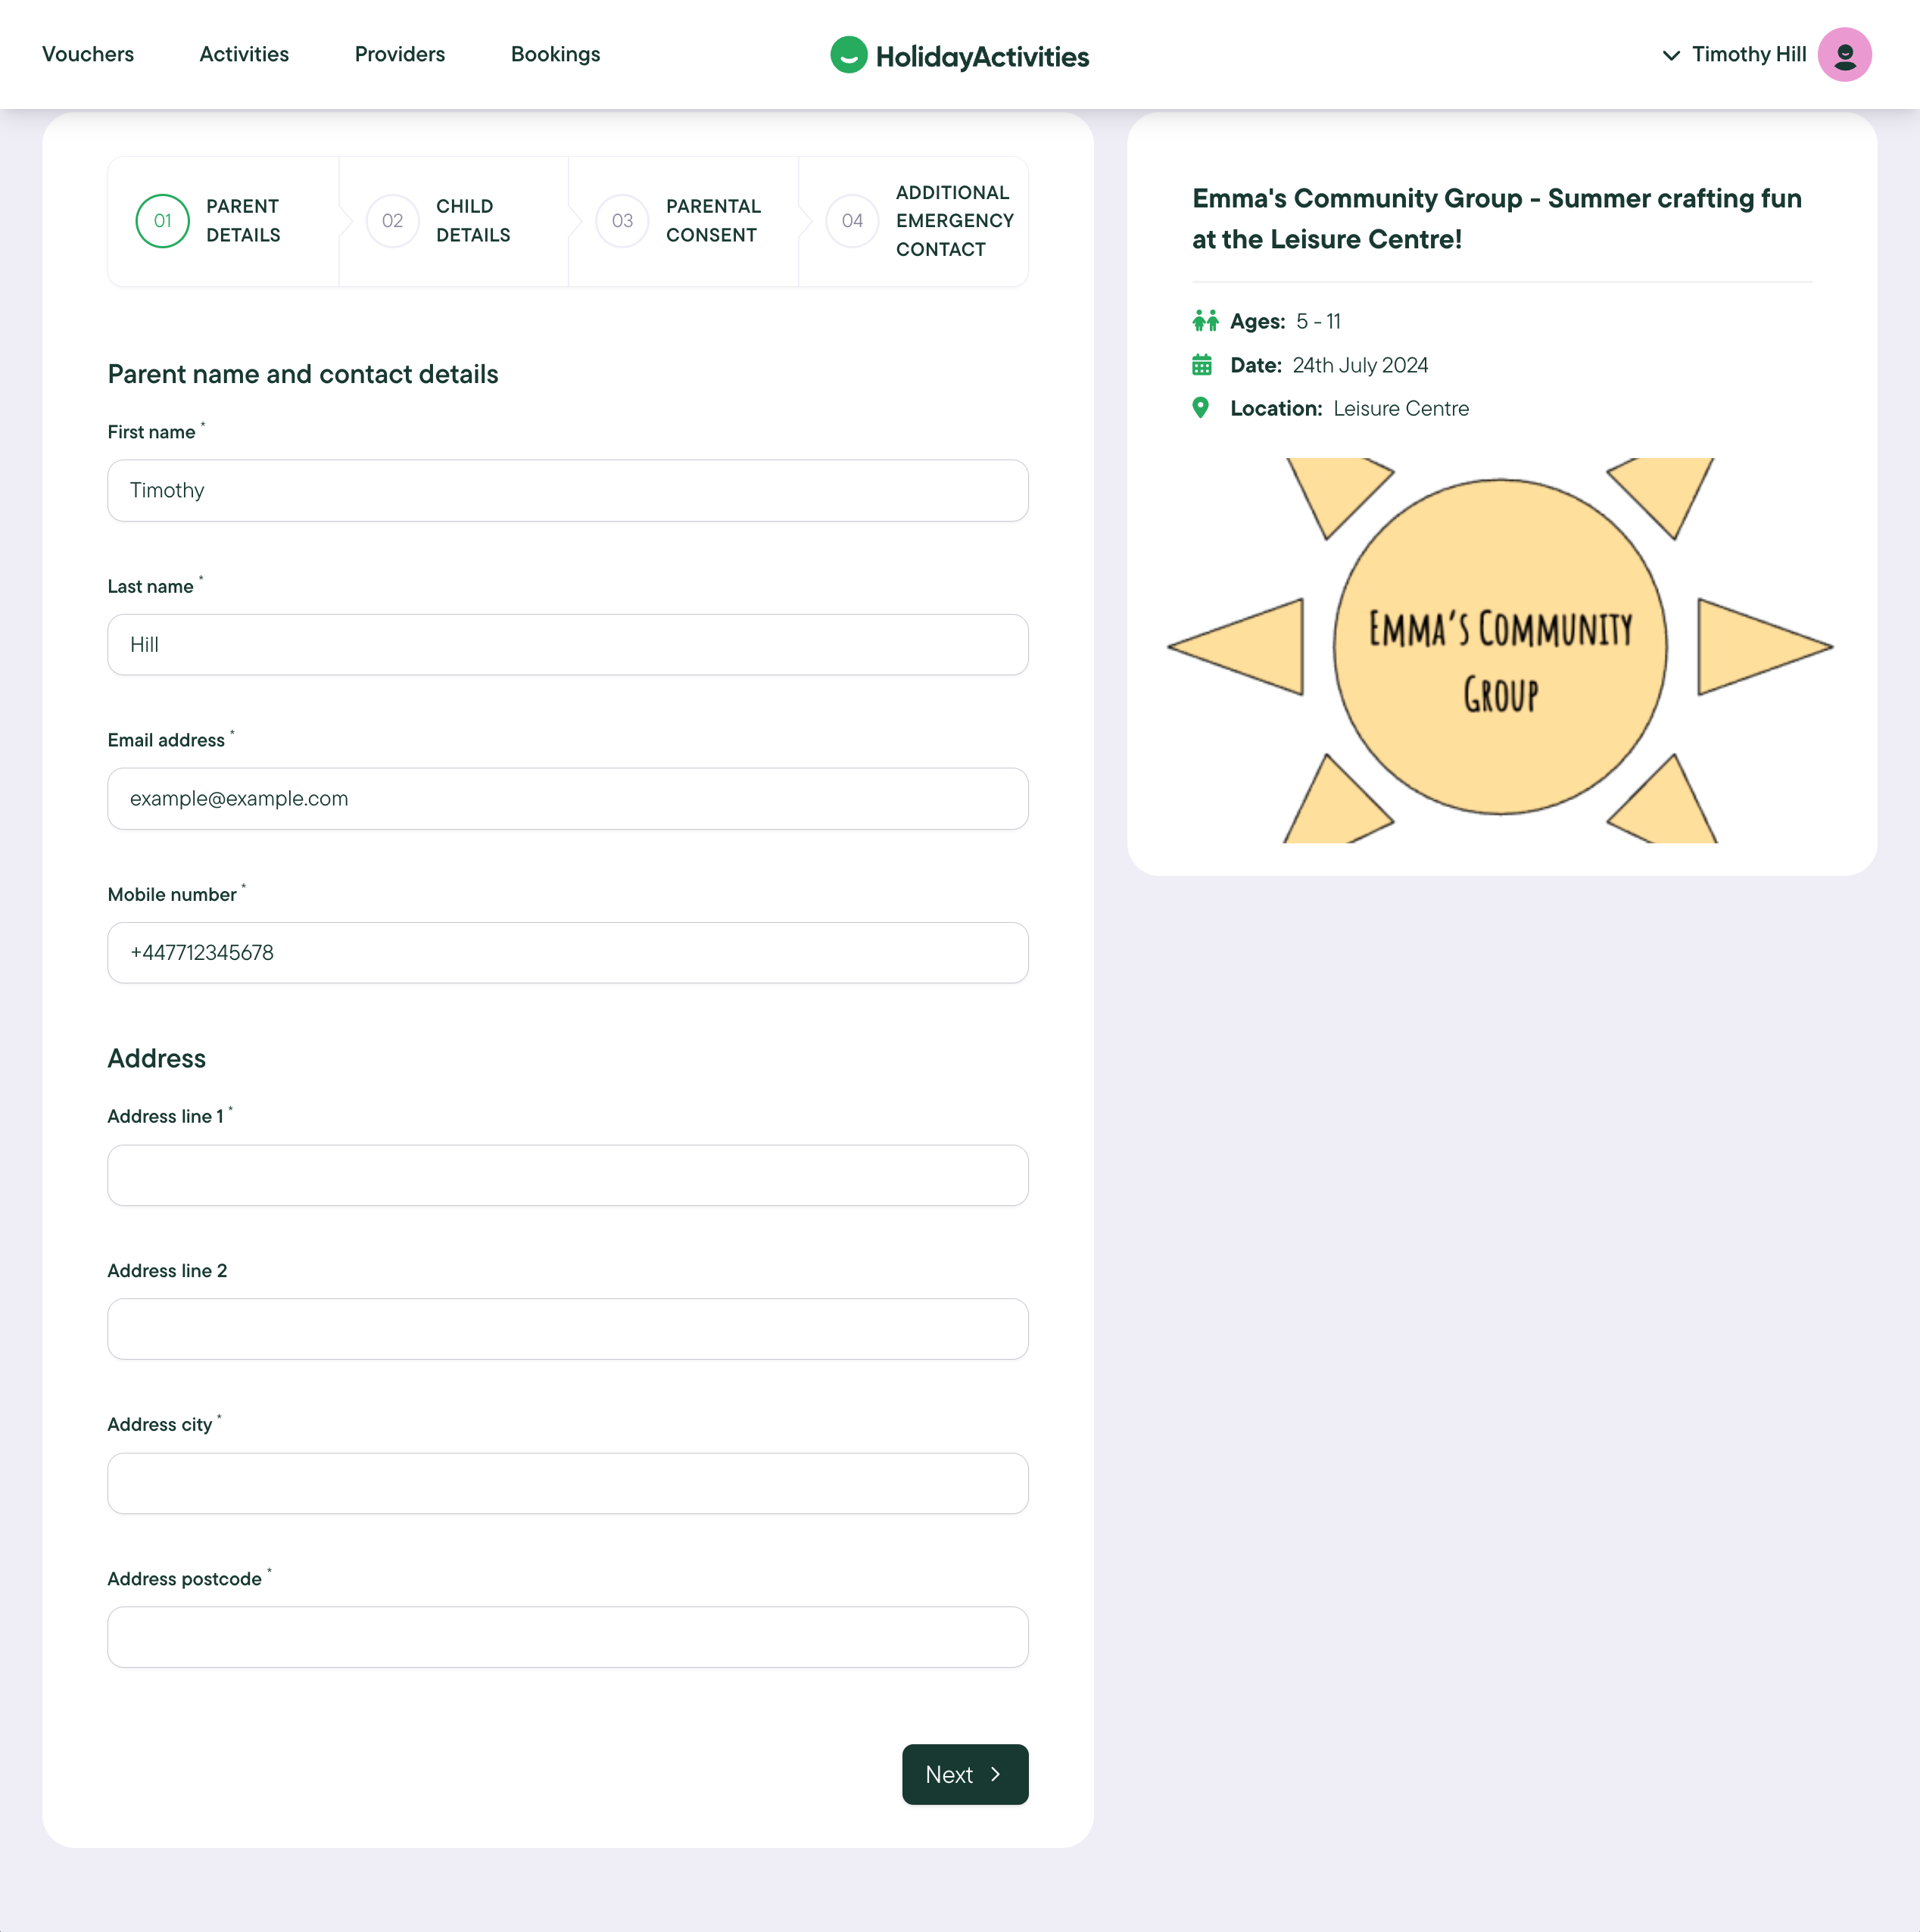Open the Providers page

[x=399, y=54]
